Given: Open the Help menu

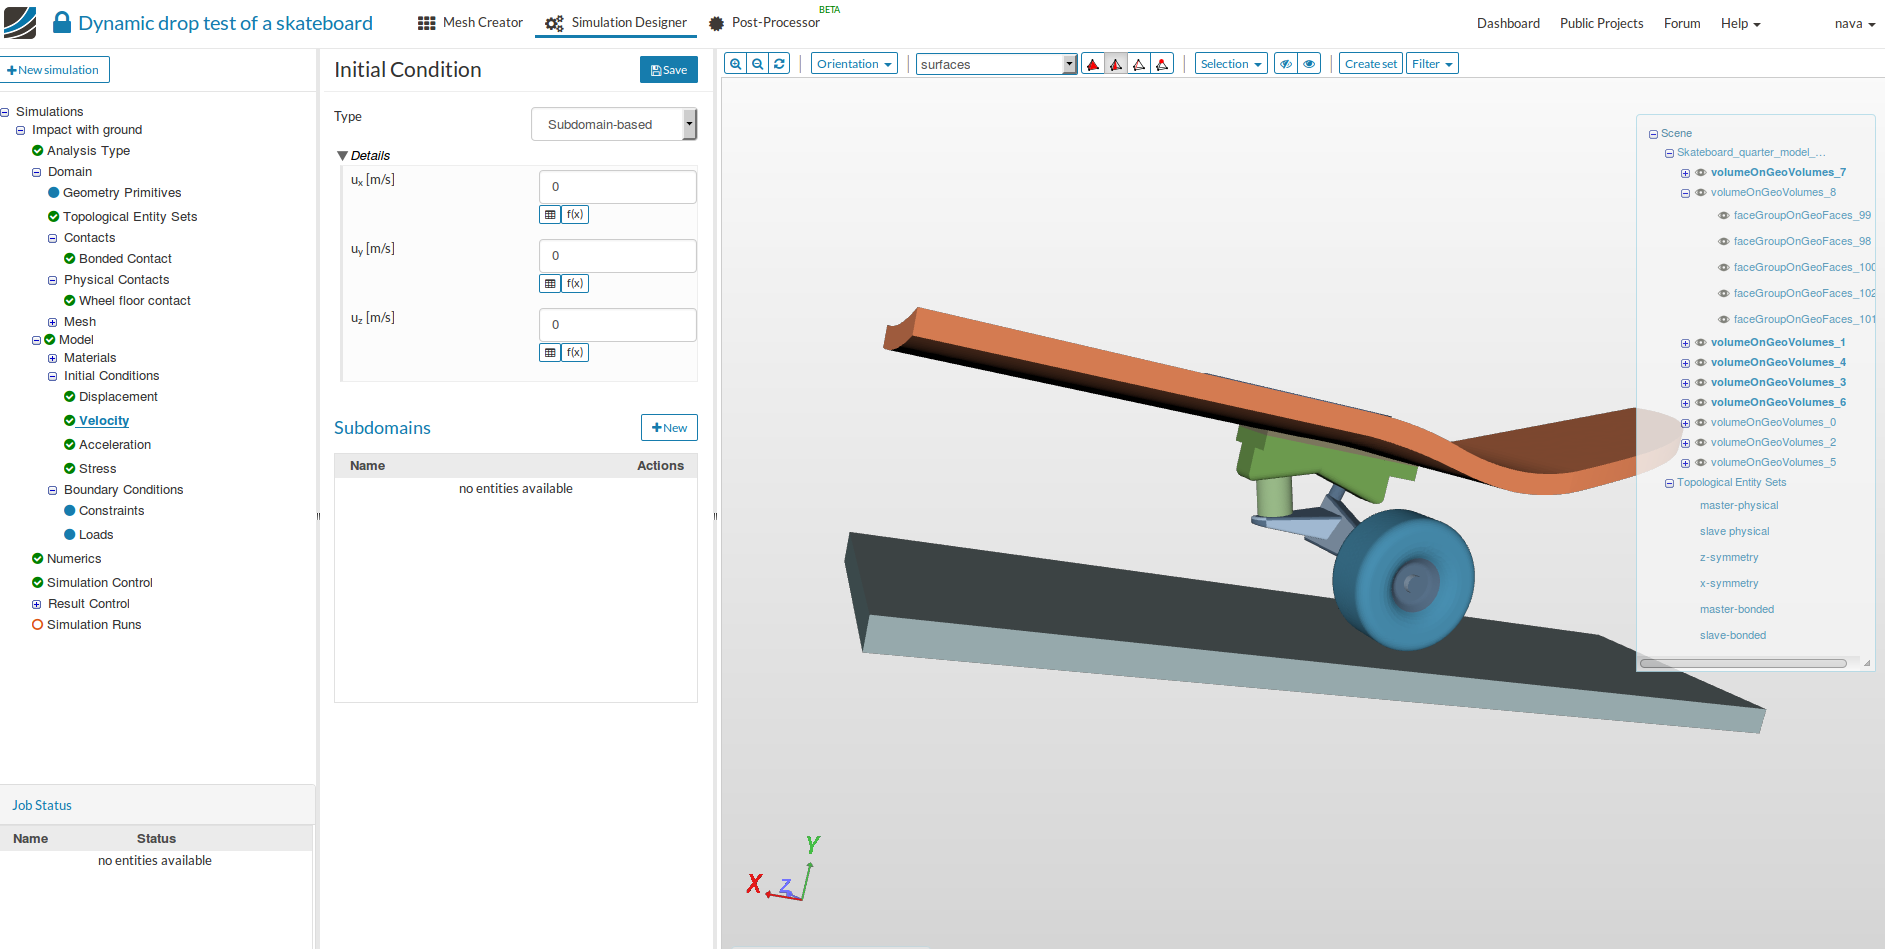Looking at the screenshot, I should click(1740, 23).
